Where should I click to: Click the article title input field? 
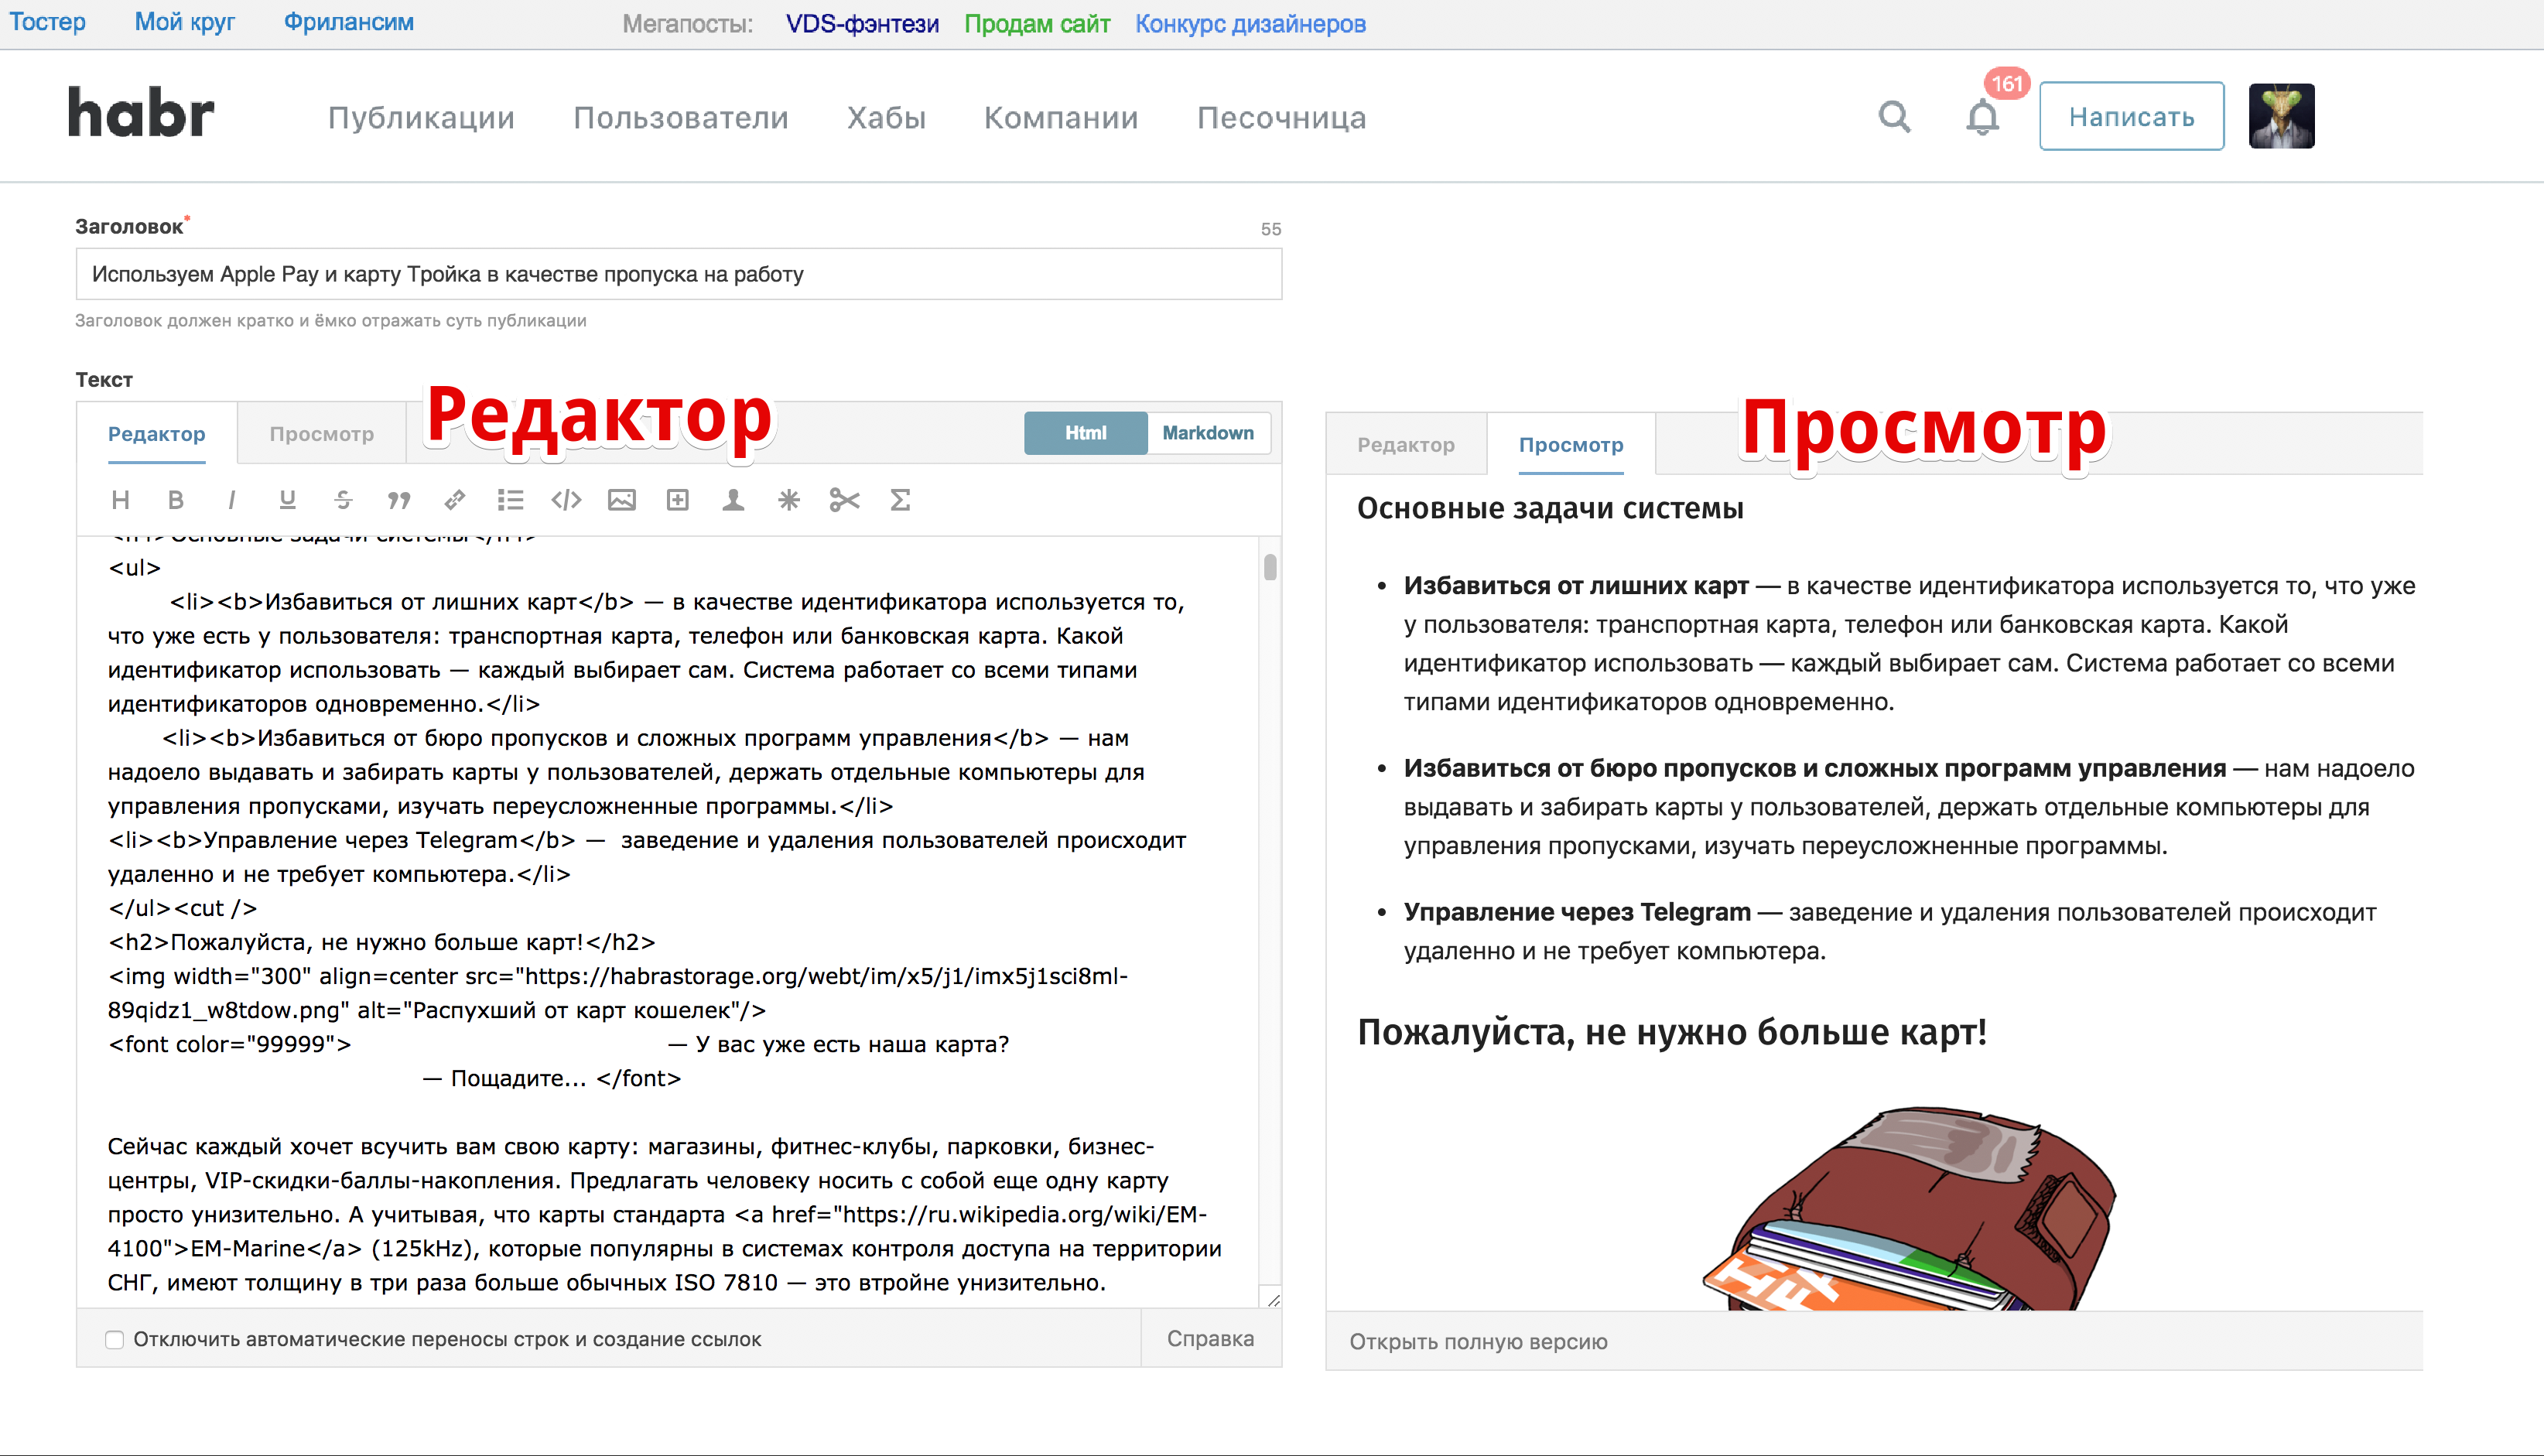pos(679,273)
